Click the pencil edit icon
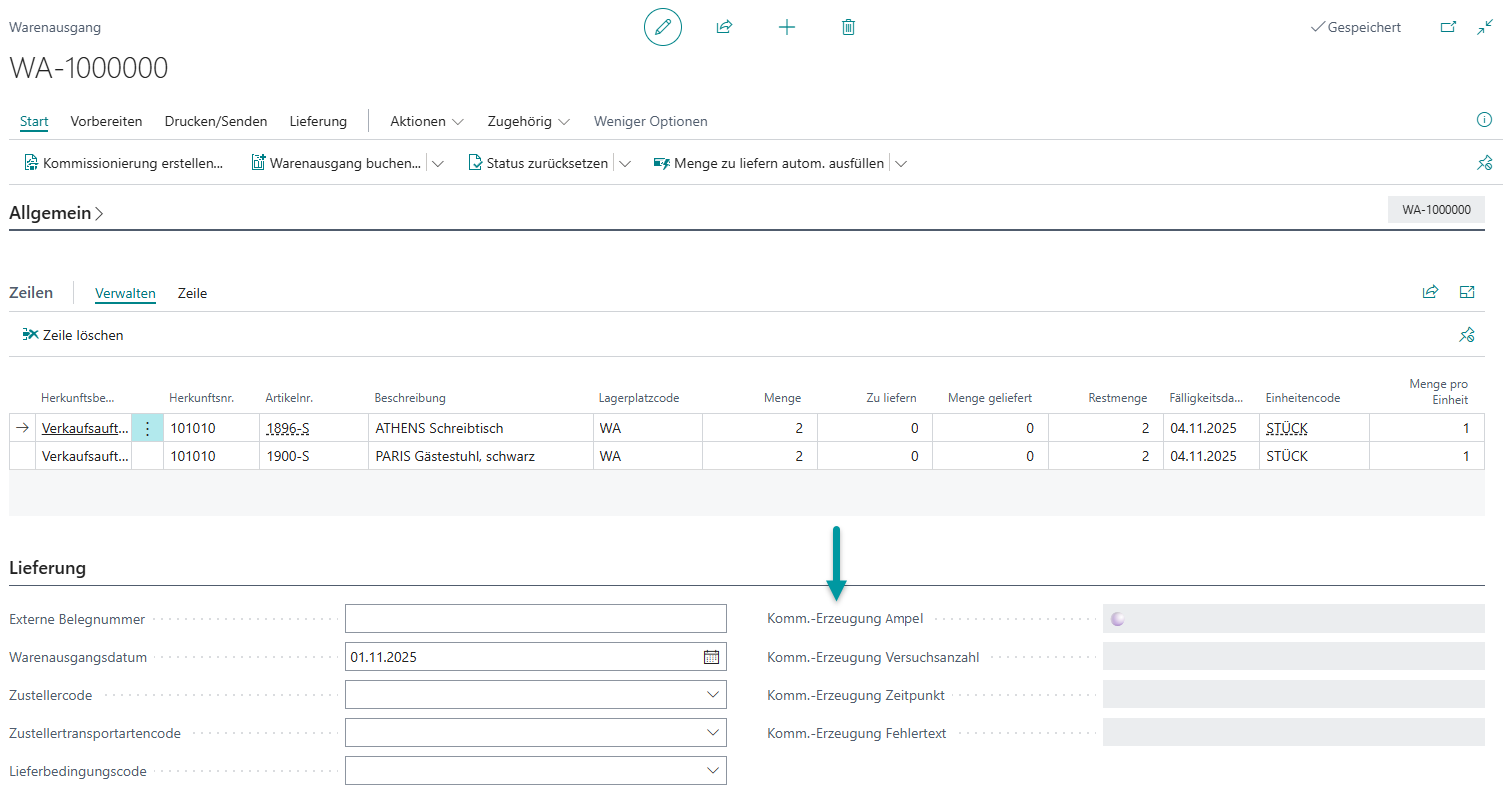The width and height of the screenshot is (1506, 795). (x=662, y=27)
